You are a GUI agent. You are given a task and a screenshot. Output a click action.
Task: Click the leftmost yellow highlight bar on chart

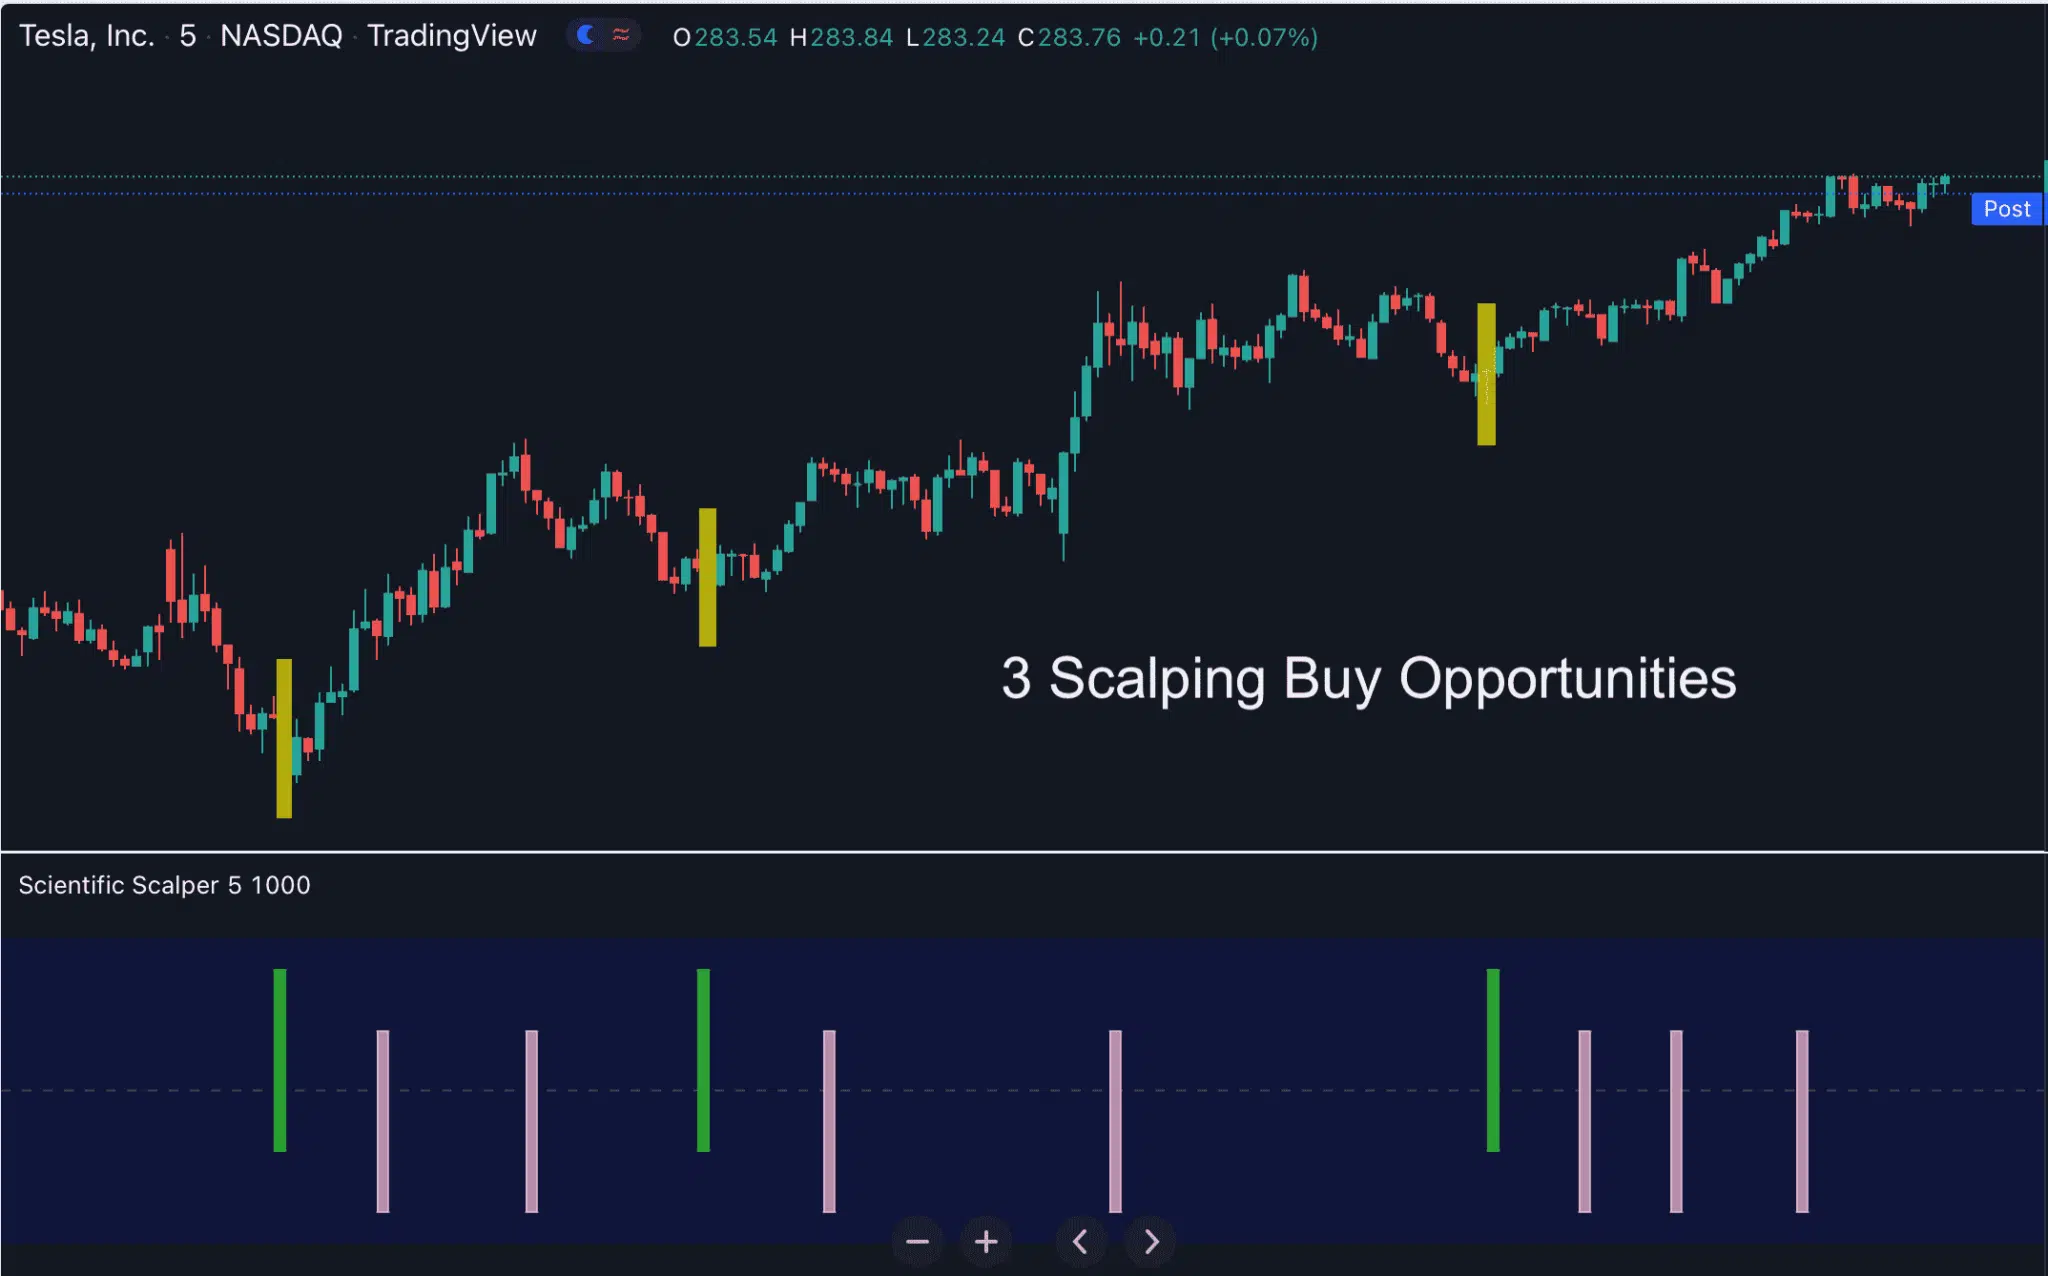click(x=284, y=738)
